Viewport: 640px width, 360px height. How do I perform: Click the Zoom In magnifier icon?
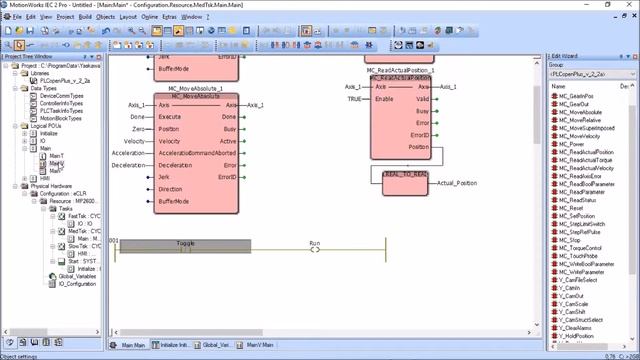131,31
